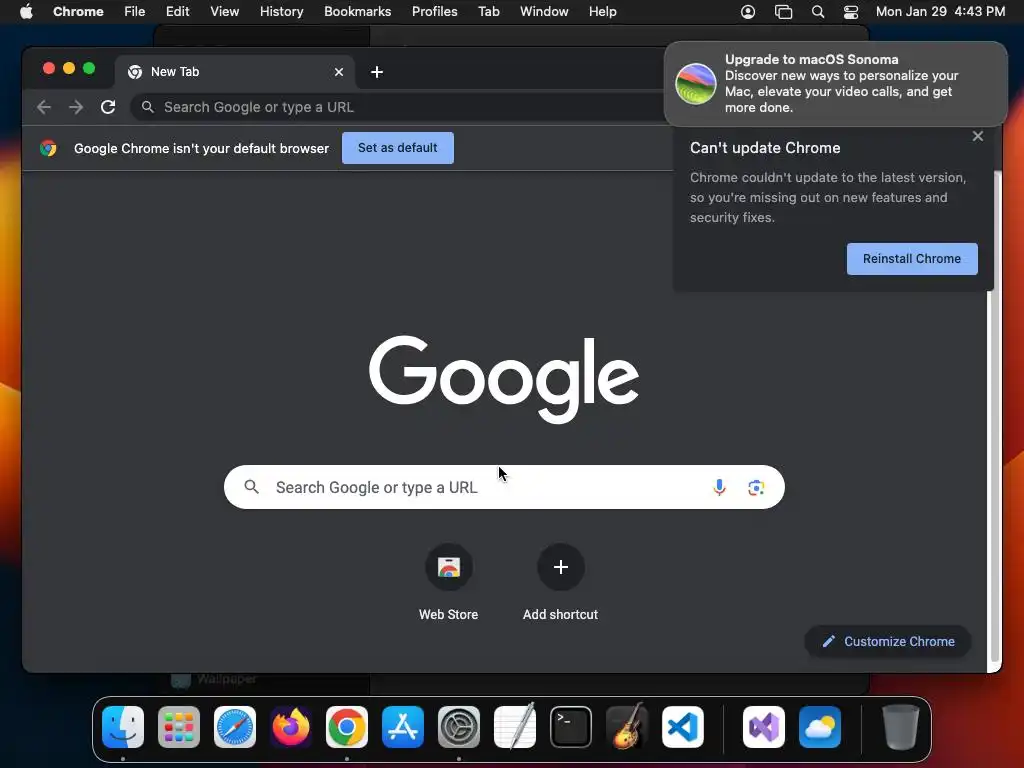1024x768 pixels.
Task: Open Visual Studio Code from the Dock
Action: (682, 727)
